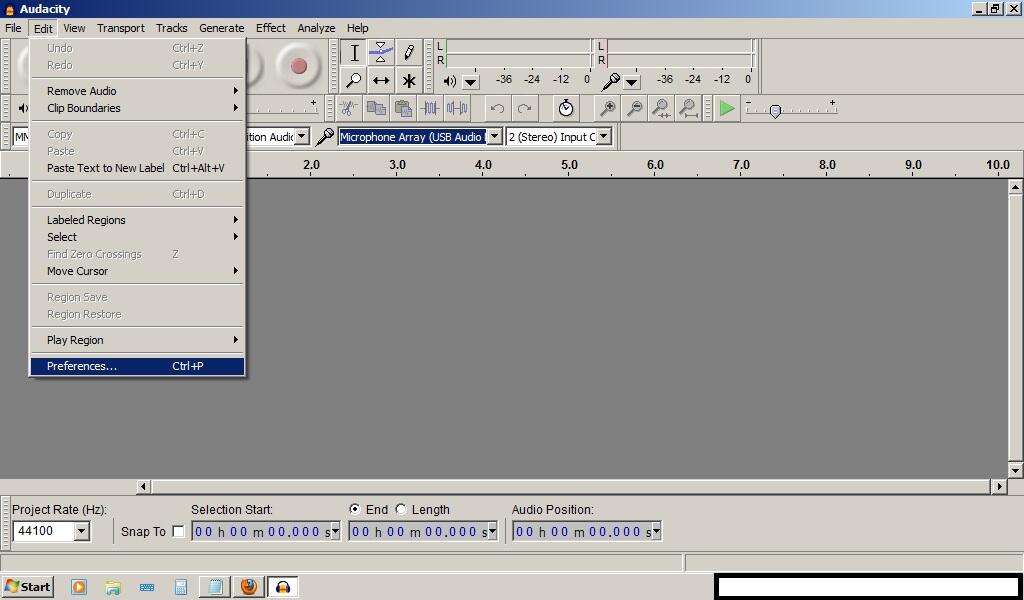Select the Draw (pencil) tool
1024x600 pixels.
pyautogui.click(x=409, y=53)
